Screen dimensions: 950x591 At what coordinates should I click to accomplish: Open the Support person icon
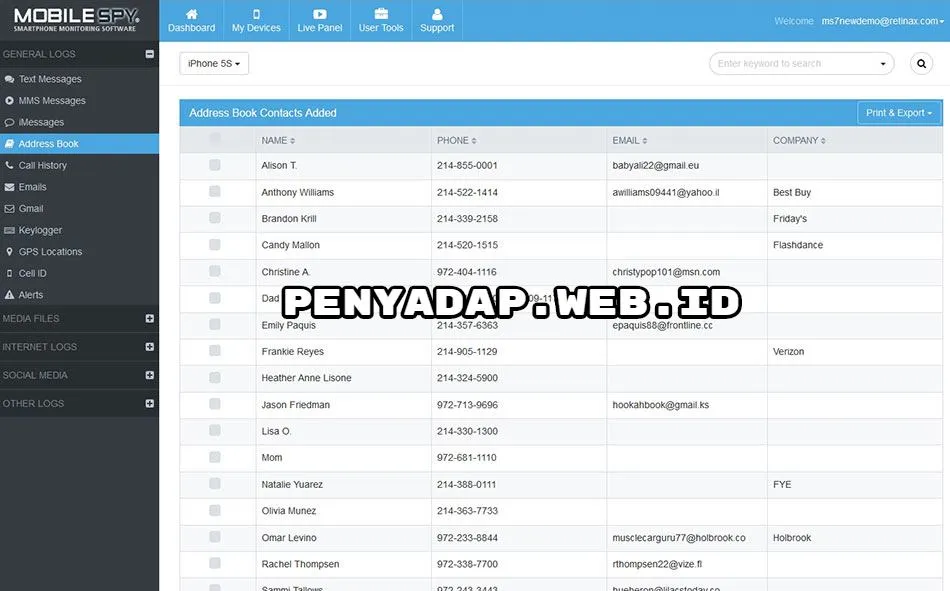[x=437, y=13]
